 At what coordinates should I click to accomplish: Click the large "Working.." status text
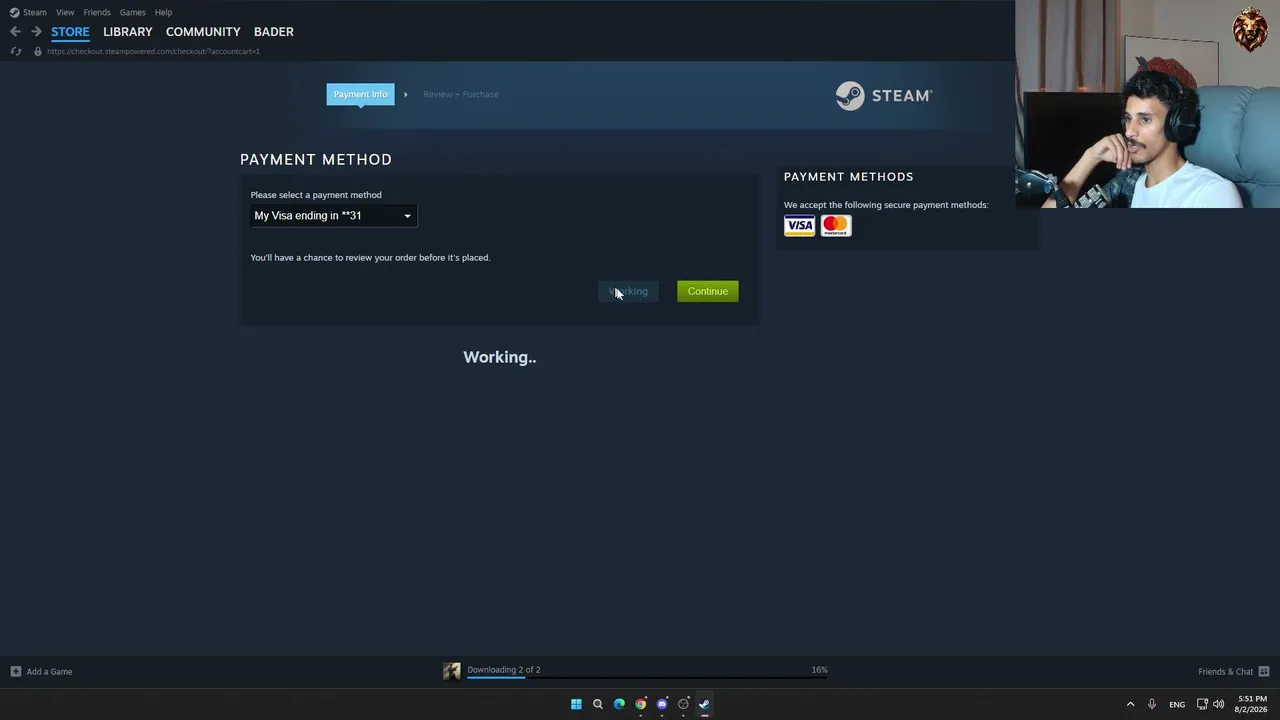coord(500,357)
